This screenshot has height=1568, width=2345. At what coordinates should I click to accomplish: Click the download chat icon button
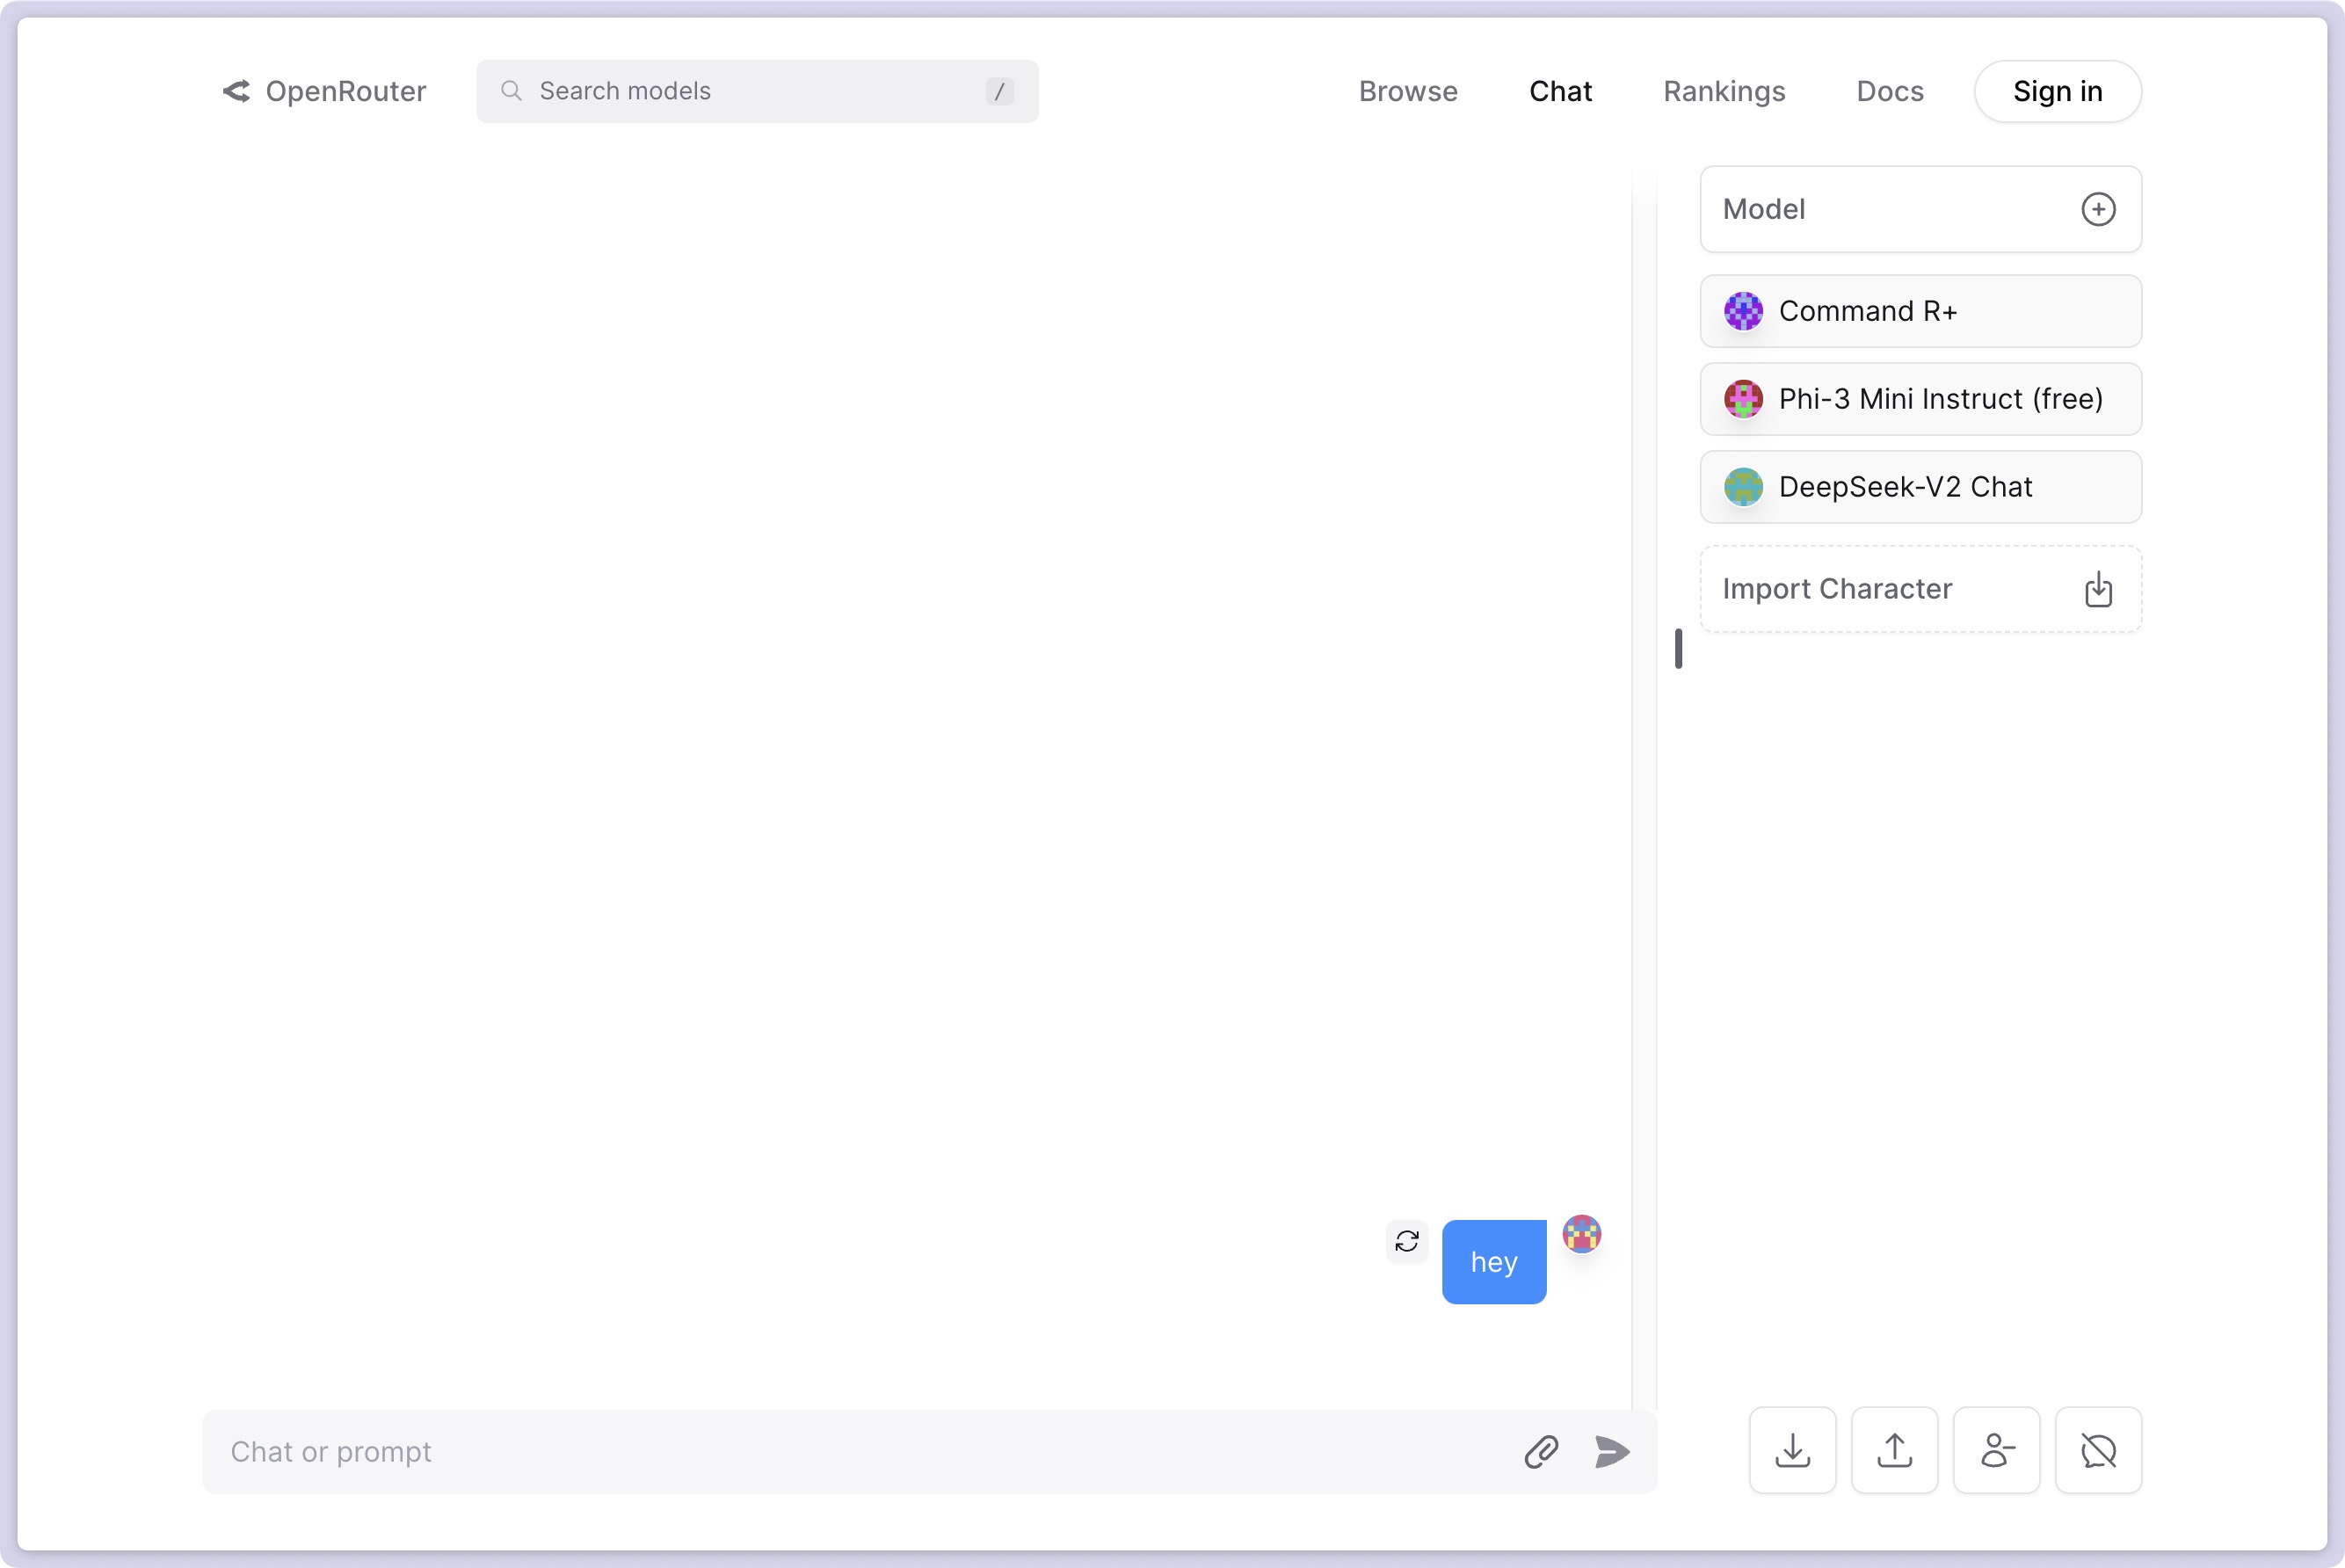tap(1792, 1450)
